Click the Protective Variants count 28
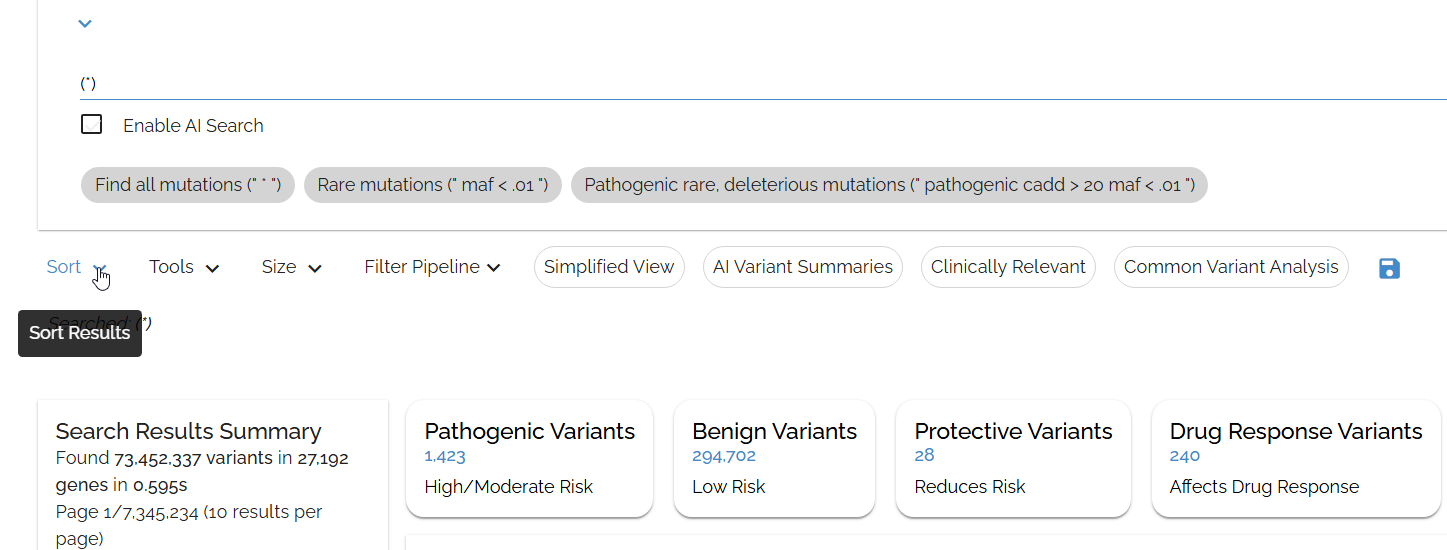Screen dimensions: 1447x550 click(924, 456)
